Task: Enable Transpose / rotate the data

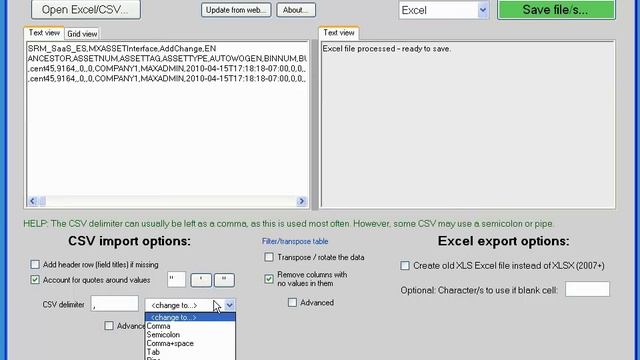Action: [x=269, y=257]
